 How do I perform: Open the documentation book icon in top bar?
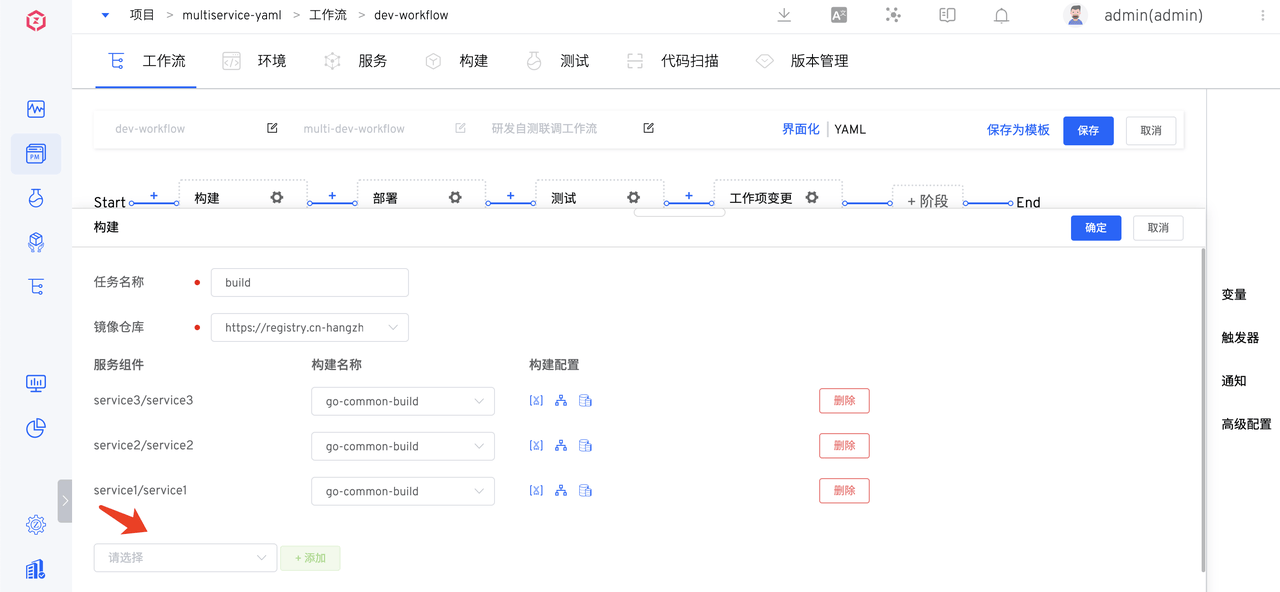[947, 15]
